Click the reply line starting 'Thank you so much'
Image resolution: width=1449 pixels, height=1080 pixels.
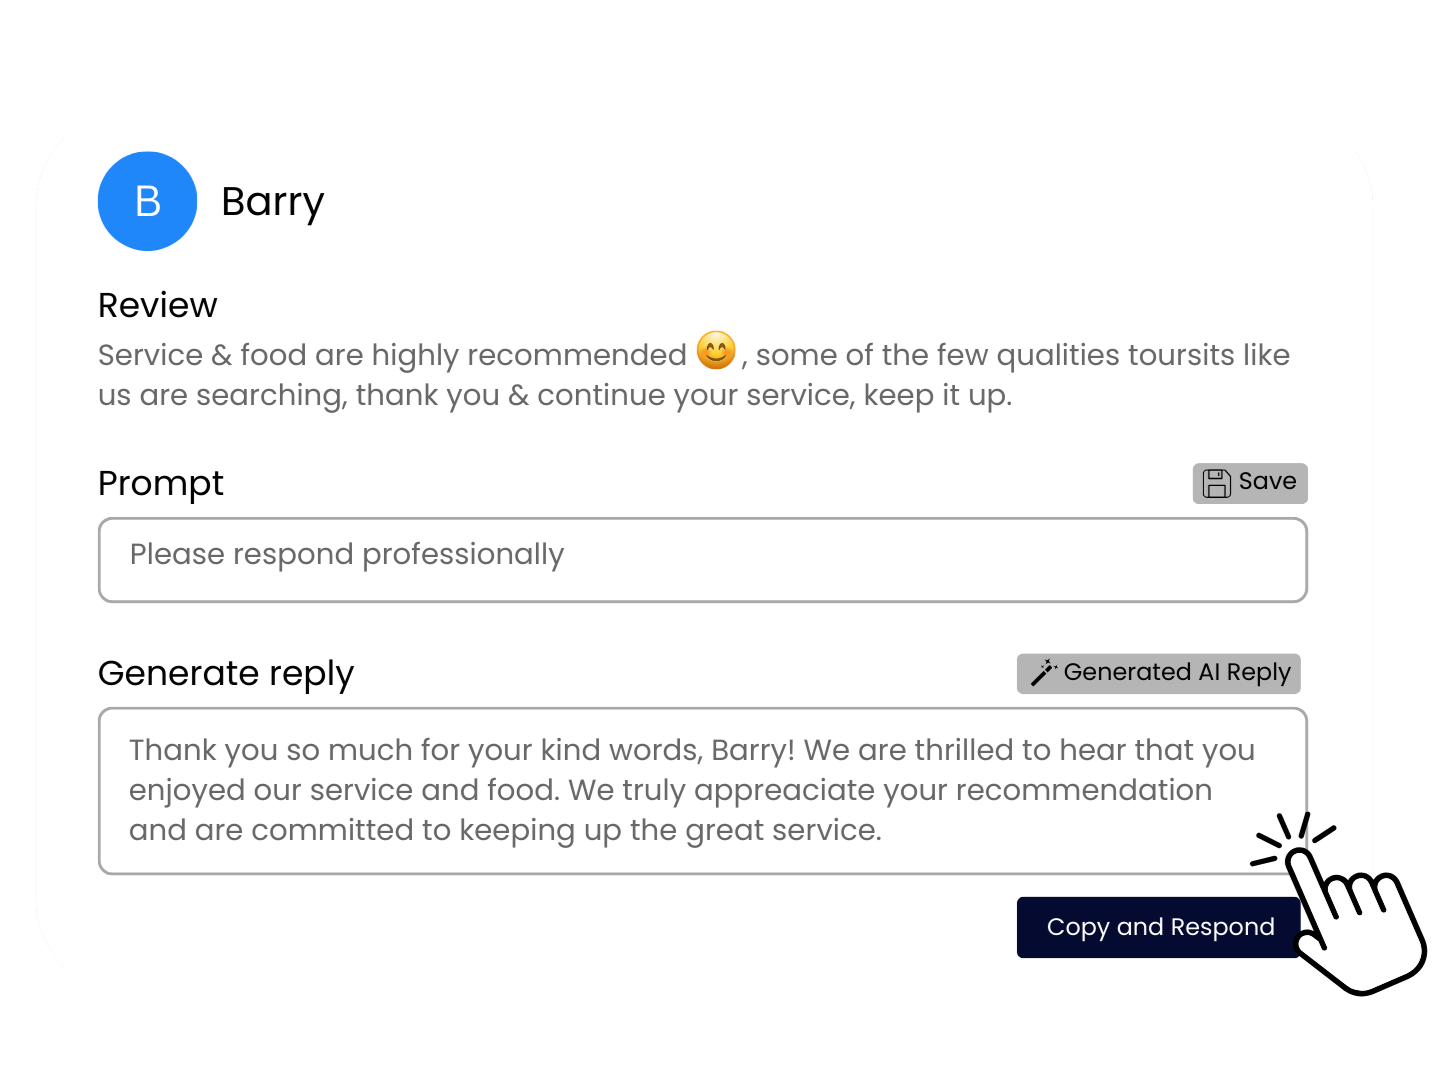pos(692,750)
